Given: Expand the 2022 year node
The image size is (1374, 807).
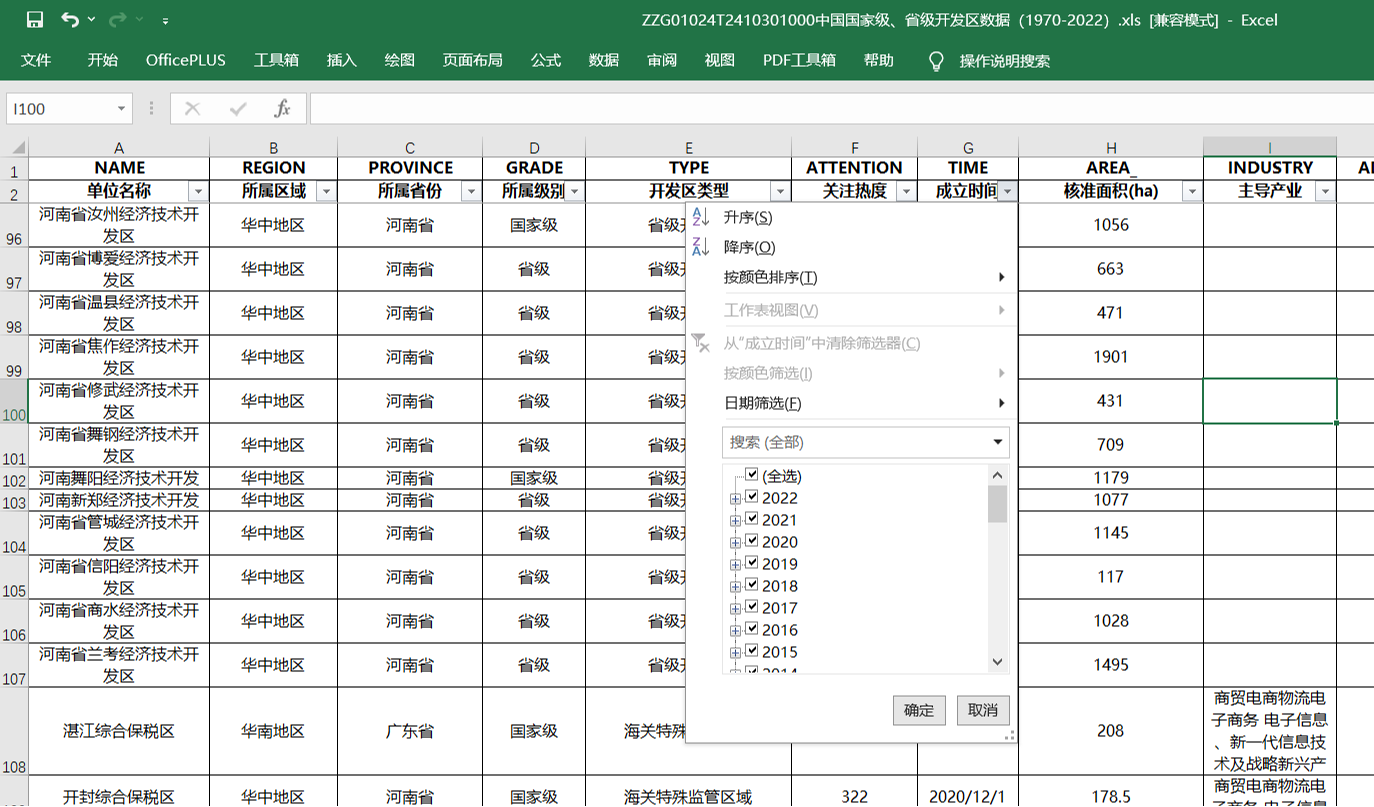Looking at the screenshot, I should click(x=735, y=498).
